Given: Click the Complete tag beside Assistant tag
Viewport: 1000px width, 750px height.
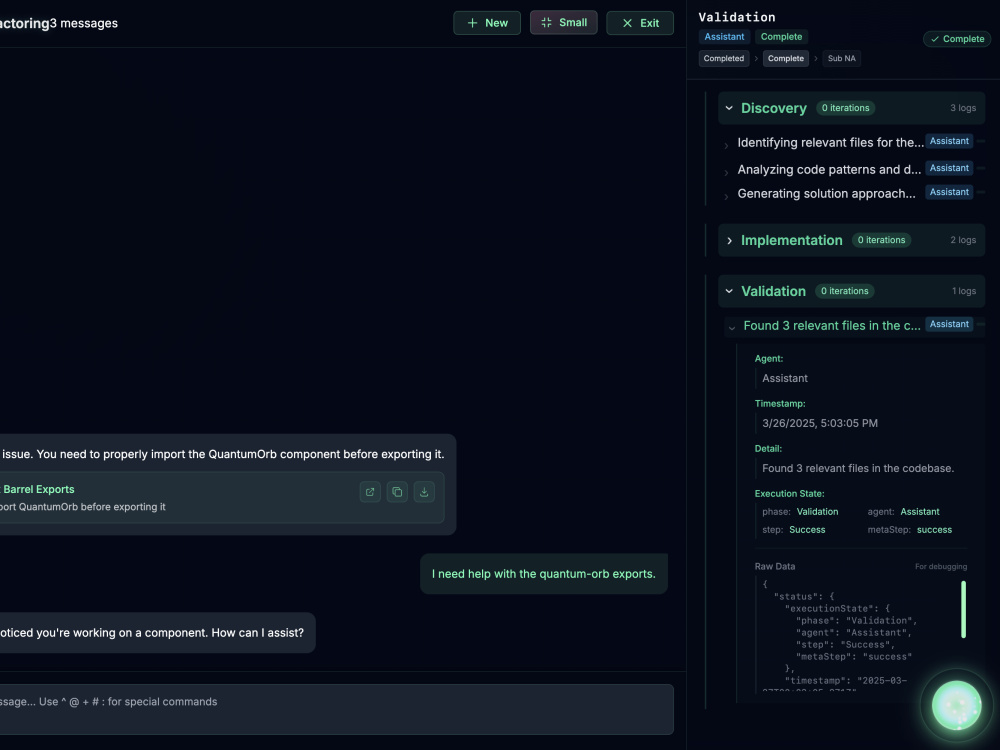Looking at the screenshot, I should 781,37.
